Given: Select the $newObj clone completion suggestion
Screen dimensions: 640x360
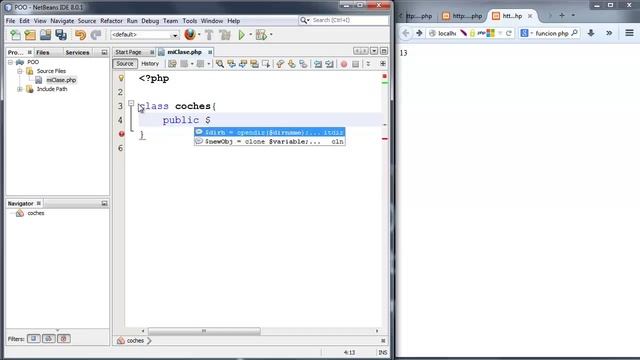Looking at the screenshot, I should (x=270, y=141).
